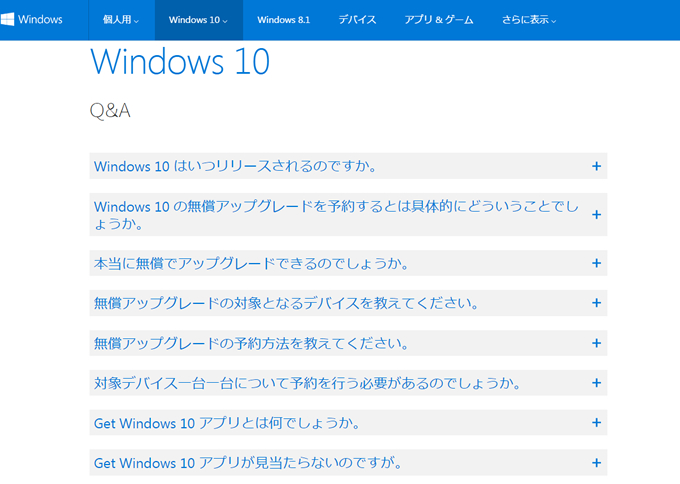Go to the Windows 8.1 menu item
680x484 pixels.
(284, 20)
